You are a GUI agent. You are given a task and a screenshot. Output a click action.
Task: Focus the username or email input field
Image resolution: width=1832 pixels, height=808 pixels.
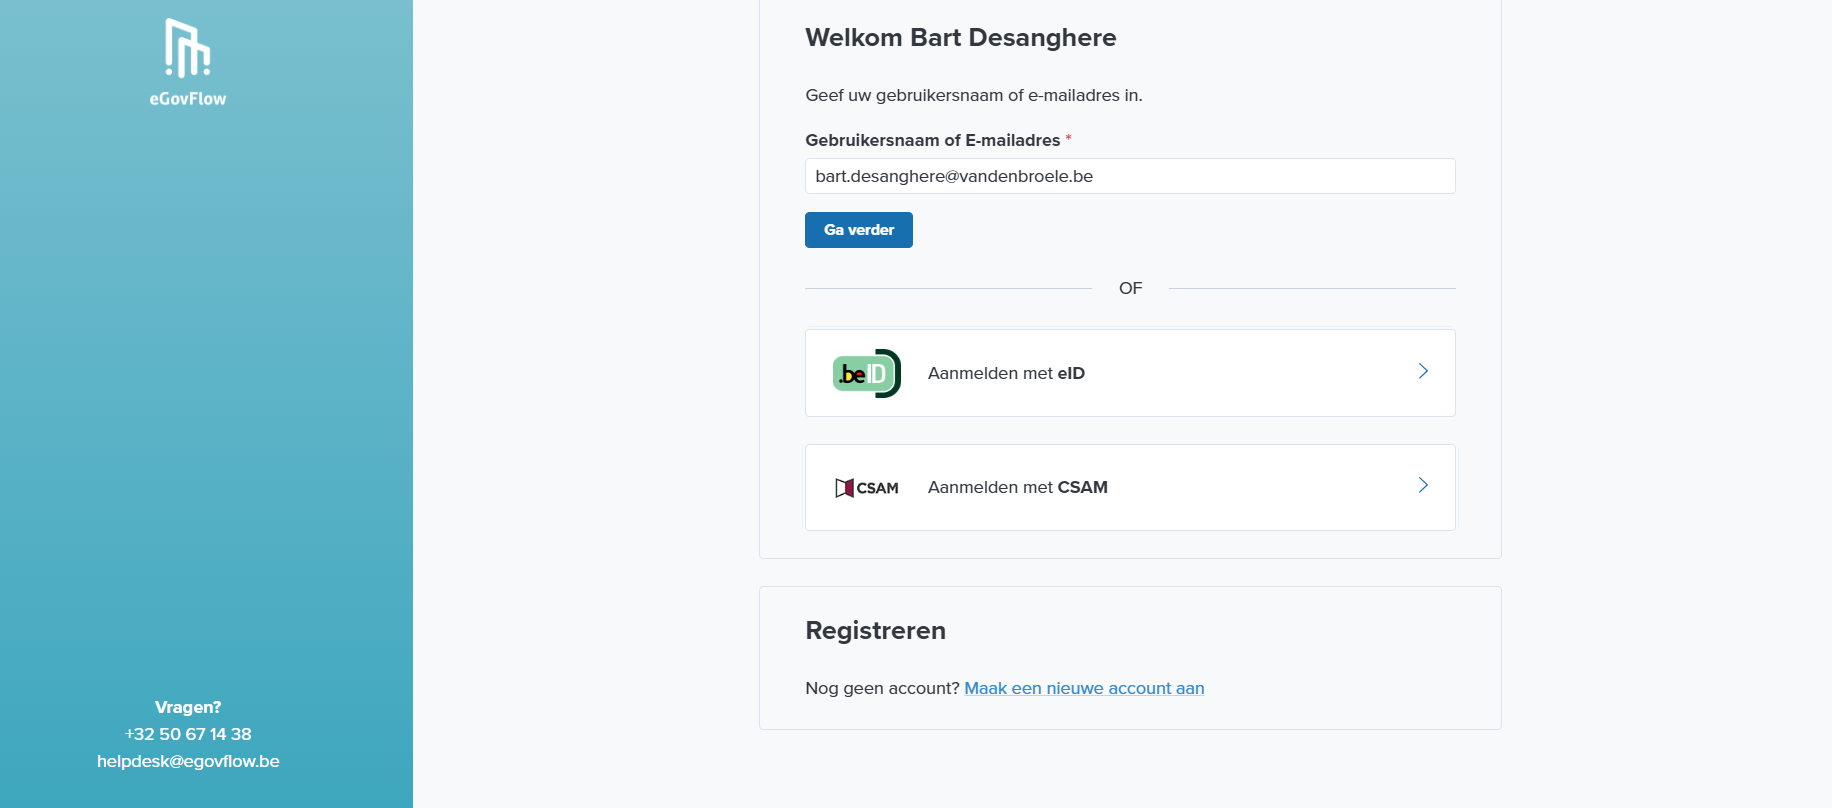pyautogui.click(x=1129, y=176)
